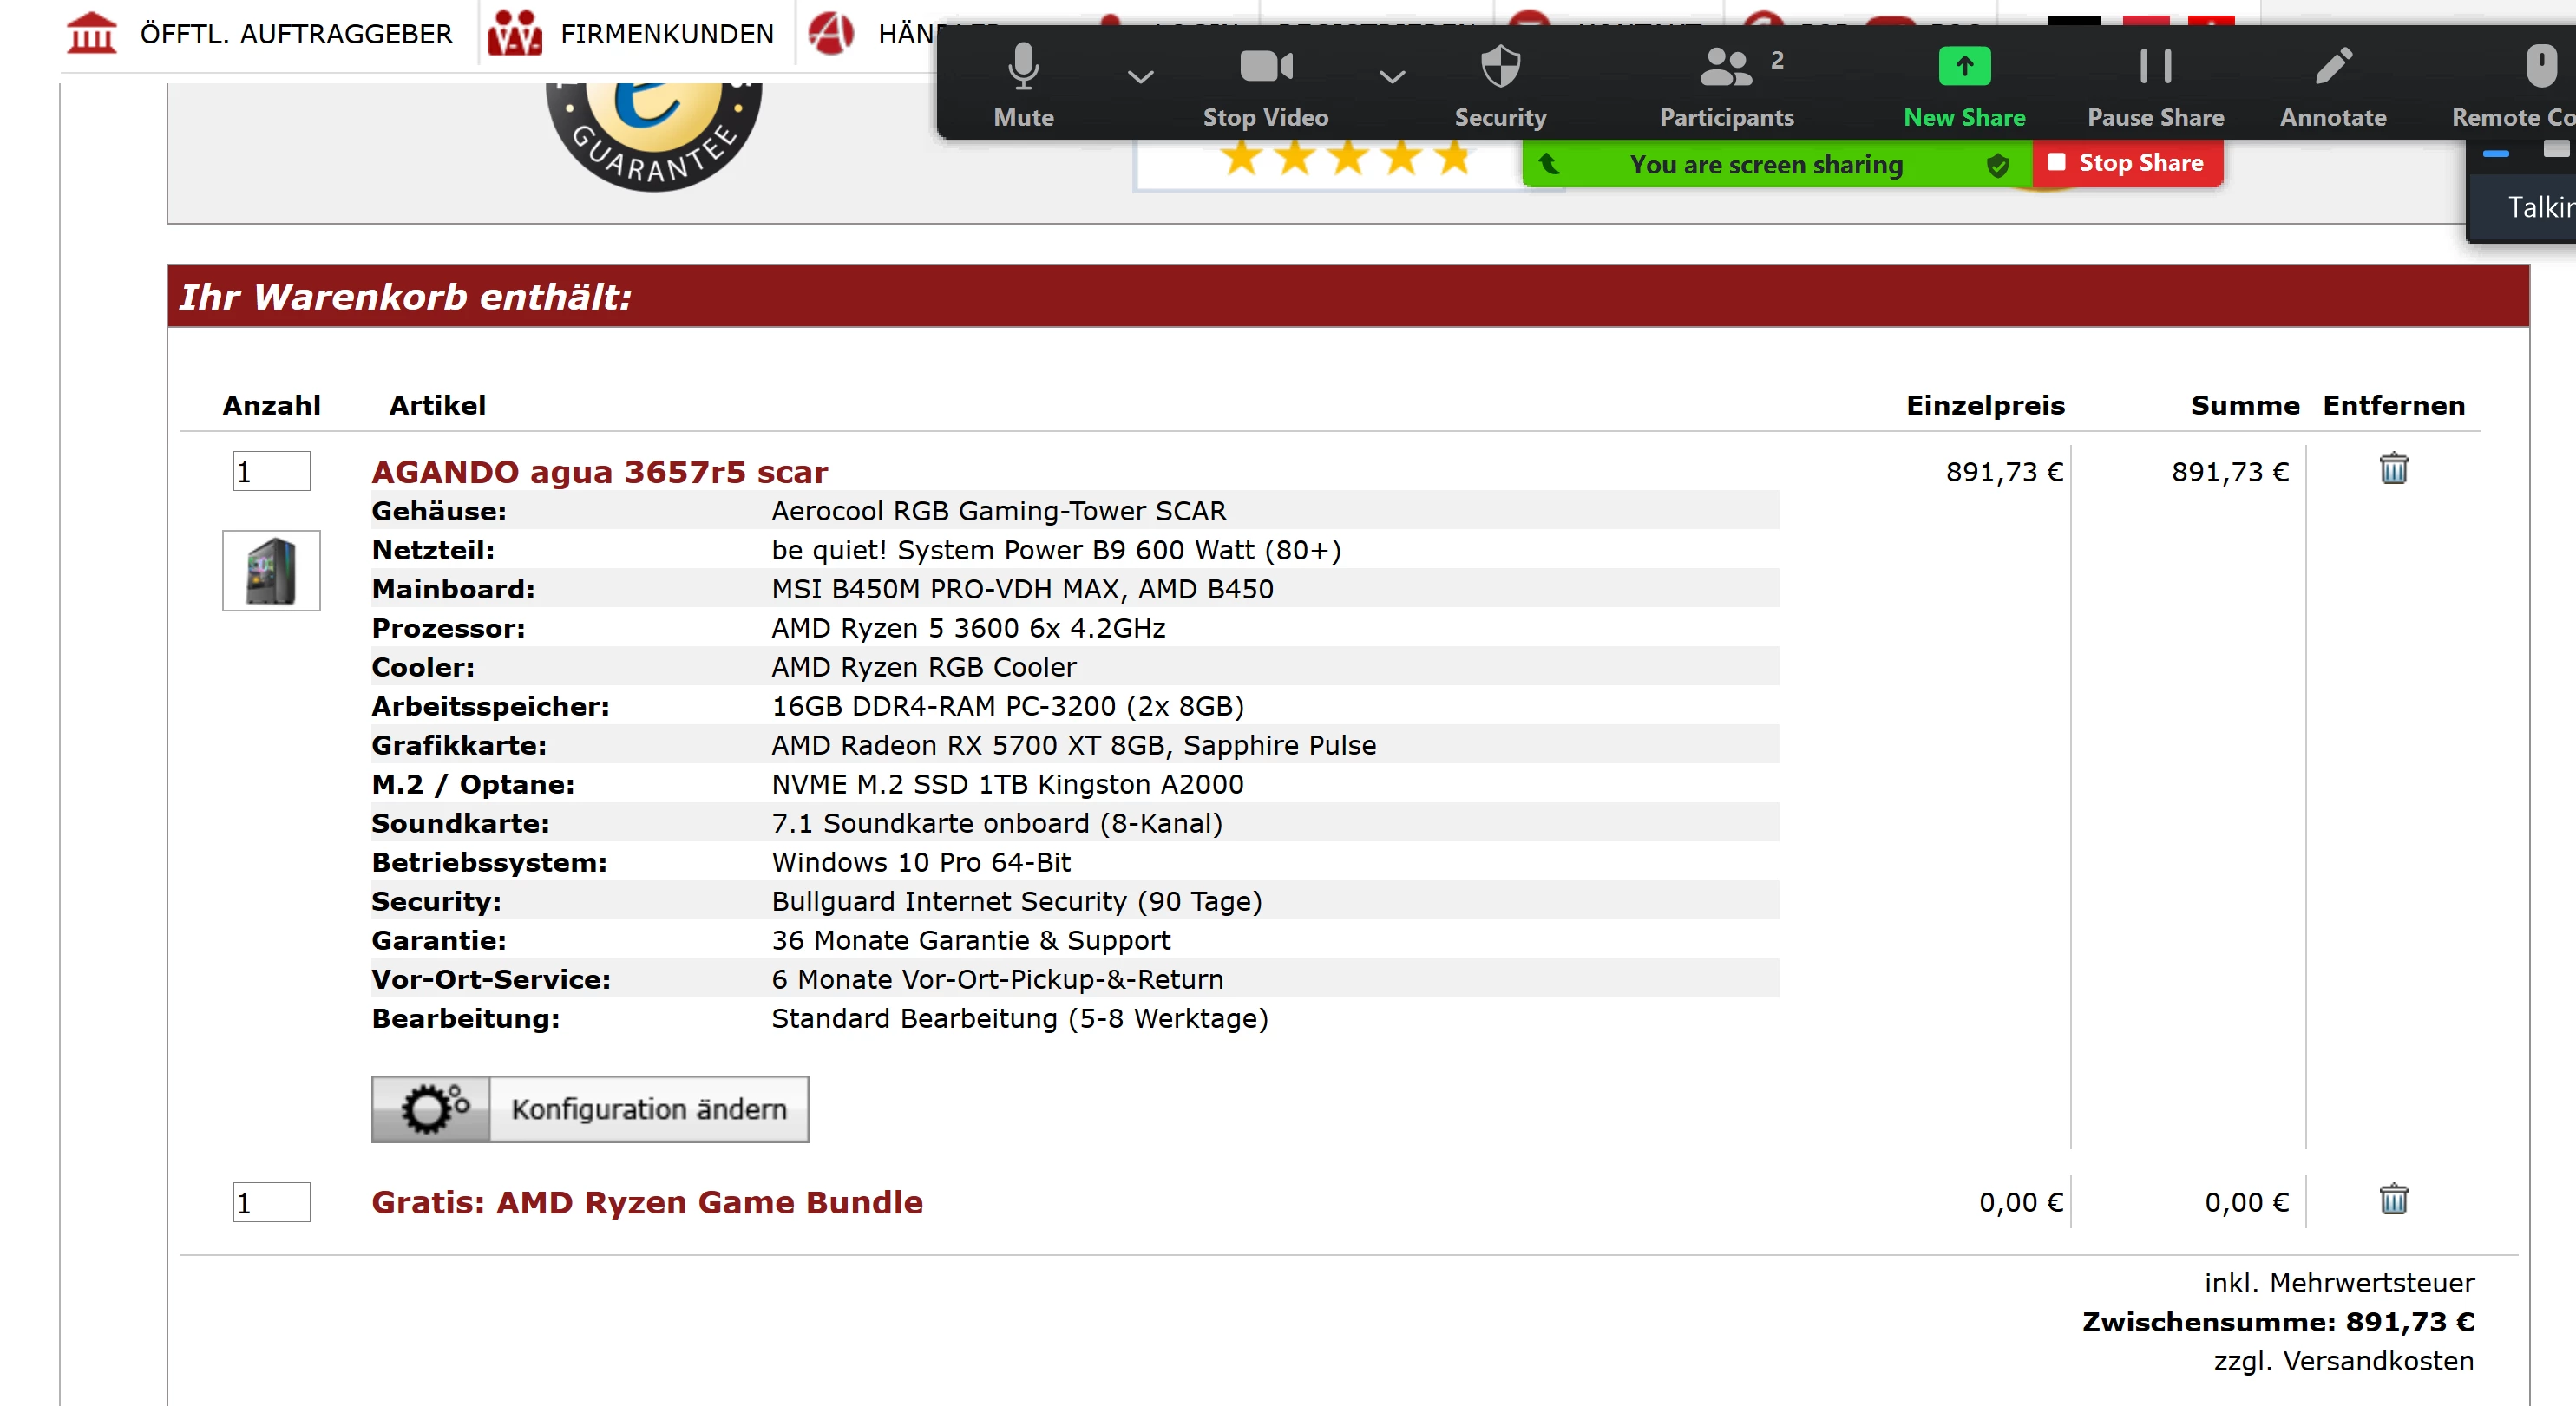Expand audio options arrow beside Mute

point(1140,76)
